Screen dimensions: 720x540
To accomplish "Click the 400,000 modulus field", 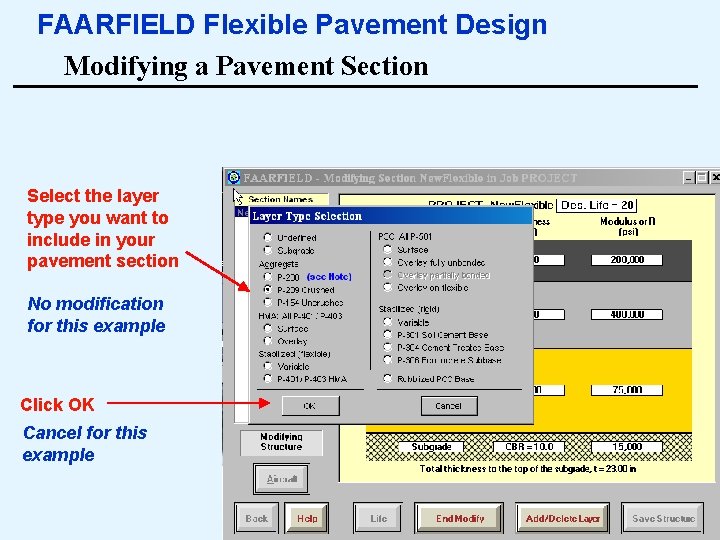I will tap(627, 315).
